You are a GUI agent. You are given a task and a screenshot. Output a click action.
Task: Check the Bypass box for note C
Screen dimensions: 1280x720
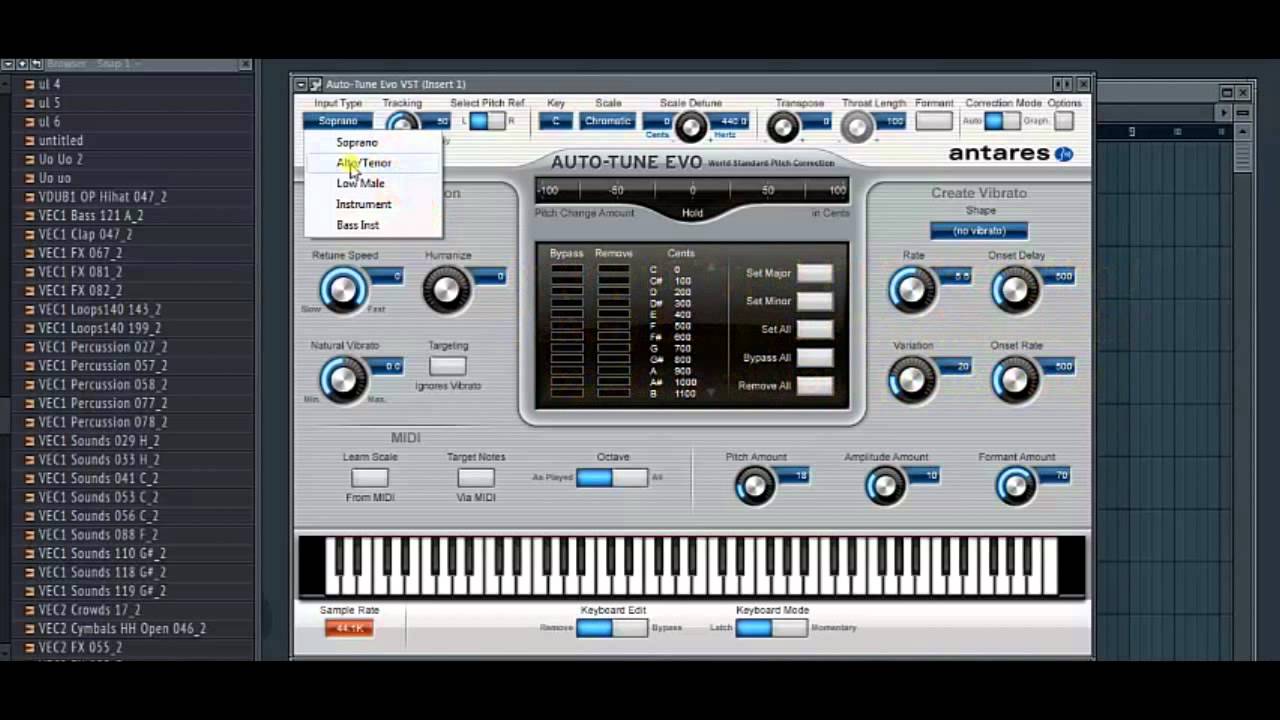[x=566, y=270]
